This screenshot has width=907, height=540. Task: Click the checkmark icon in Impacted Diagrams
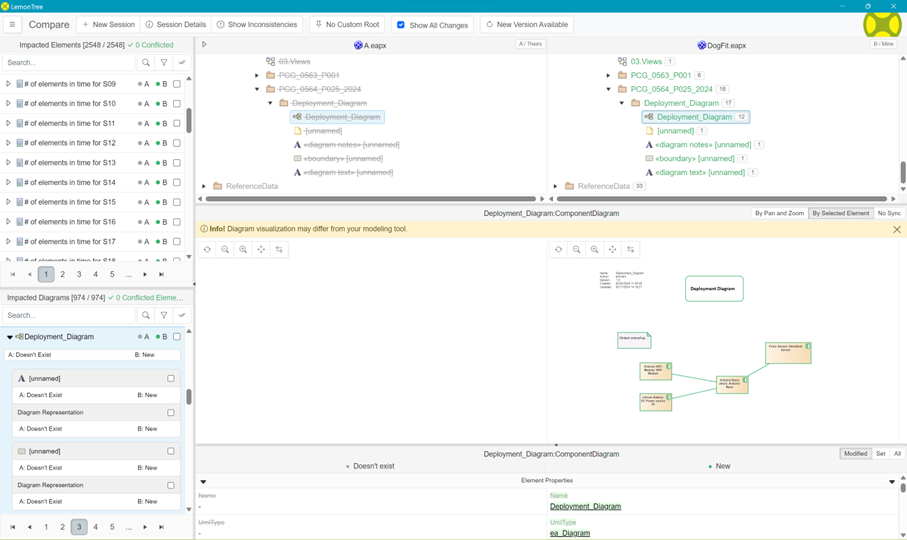pos(182,315)
